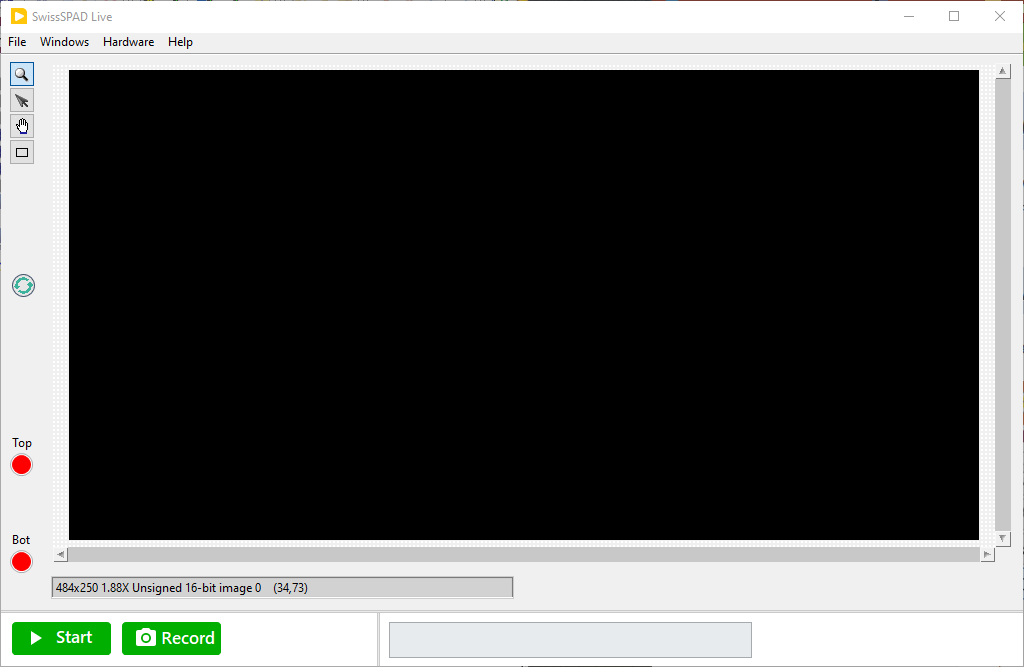
Task: Select the rectangle ROI tool
Action: pyautogui.click(x=22, y=152)
